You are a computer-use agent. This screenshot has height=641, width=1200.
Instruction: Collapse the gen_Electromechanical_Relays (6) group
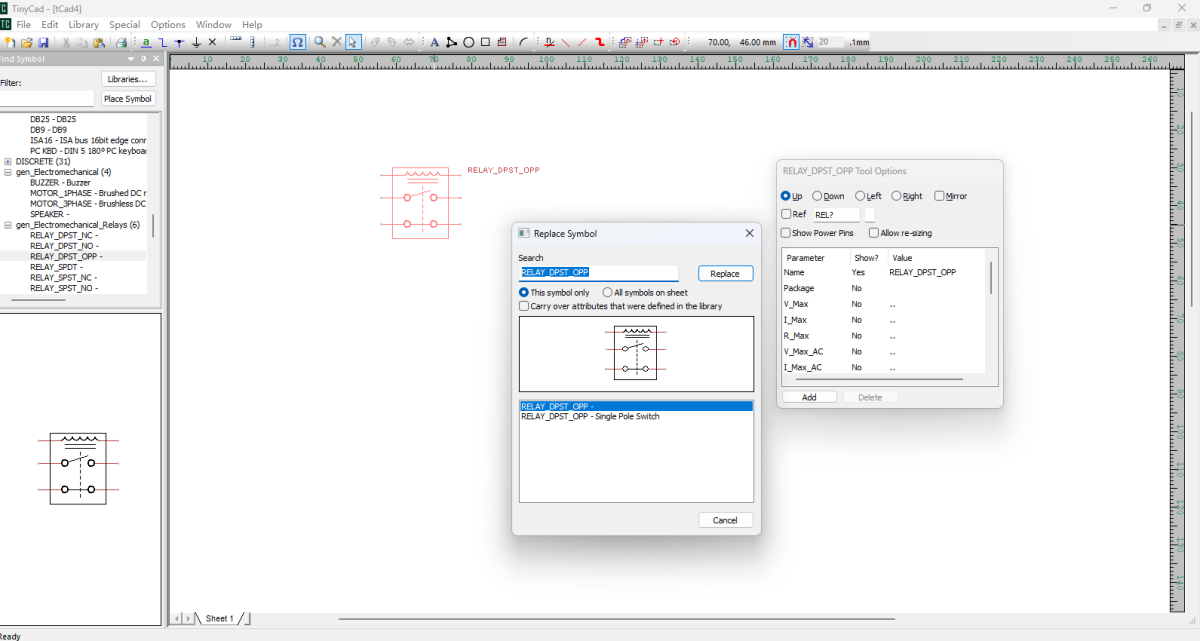8,225
